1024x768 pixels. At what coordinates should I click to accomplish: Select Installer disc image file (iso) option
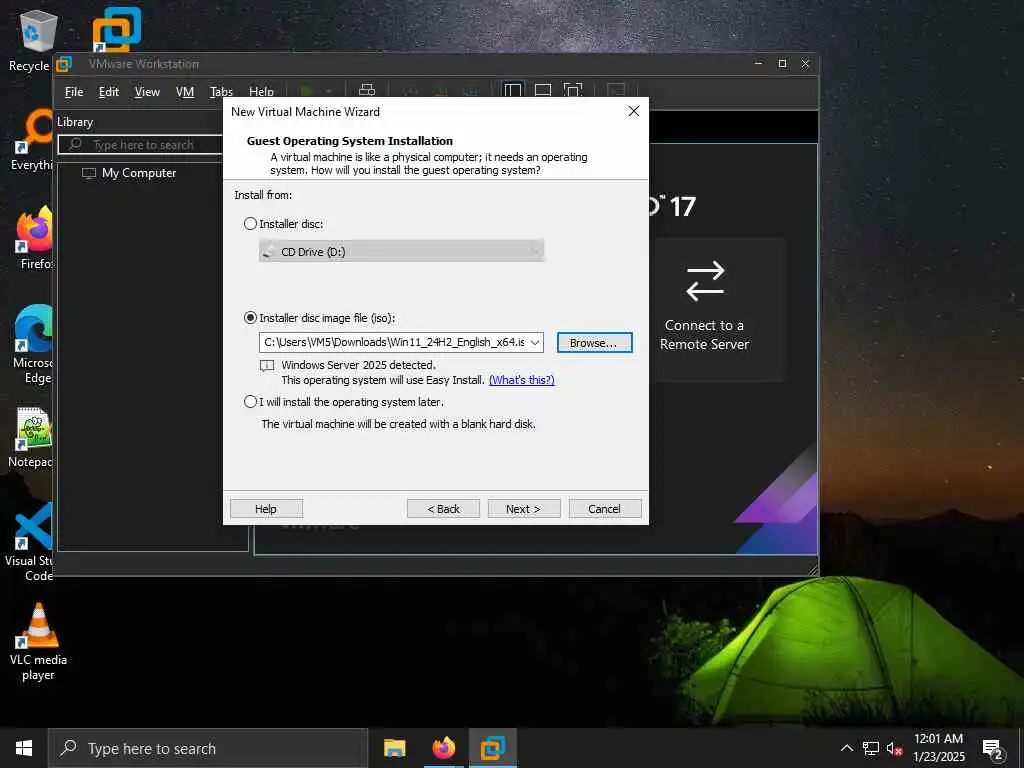250,318
